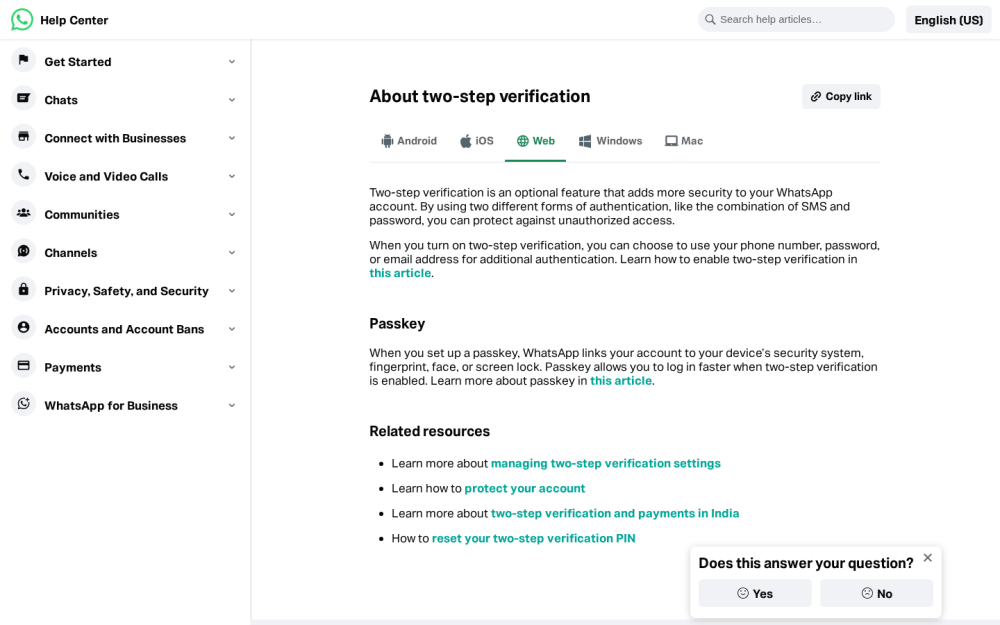Viewport: 1000px width, 625px height.
Task: Expand Privacy, Safety, and Security chevron
Action: pyautogui.click(x=232, y=291)
